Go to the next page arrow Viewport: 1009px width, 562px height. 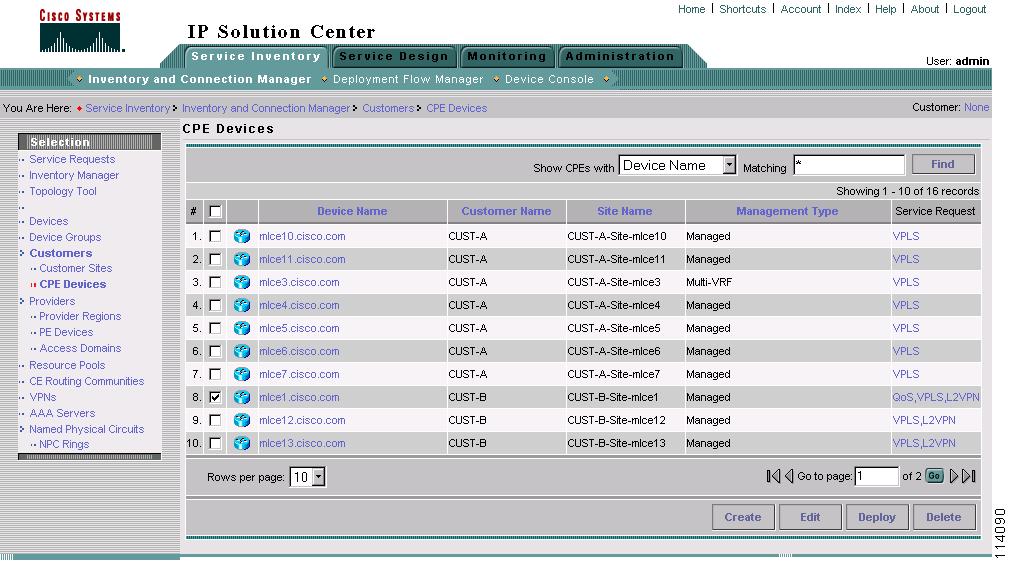[x=954, y=476]
